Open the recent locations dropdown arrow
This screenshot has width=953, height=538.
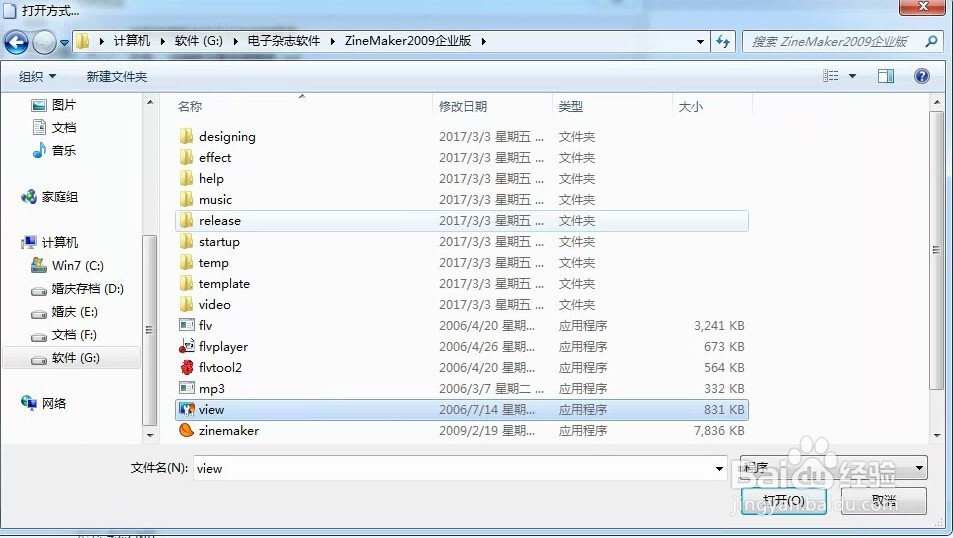pyautogui.click(x=64, y=43)
